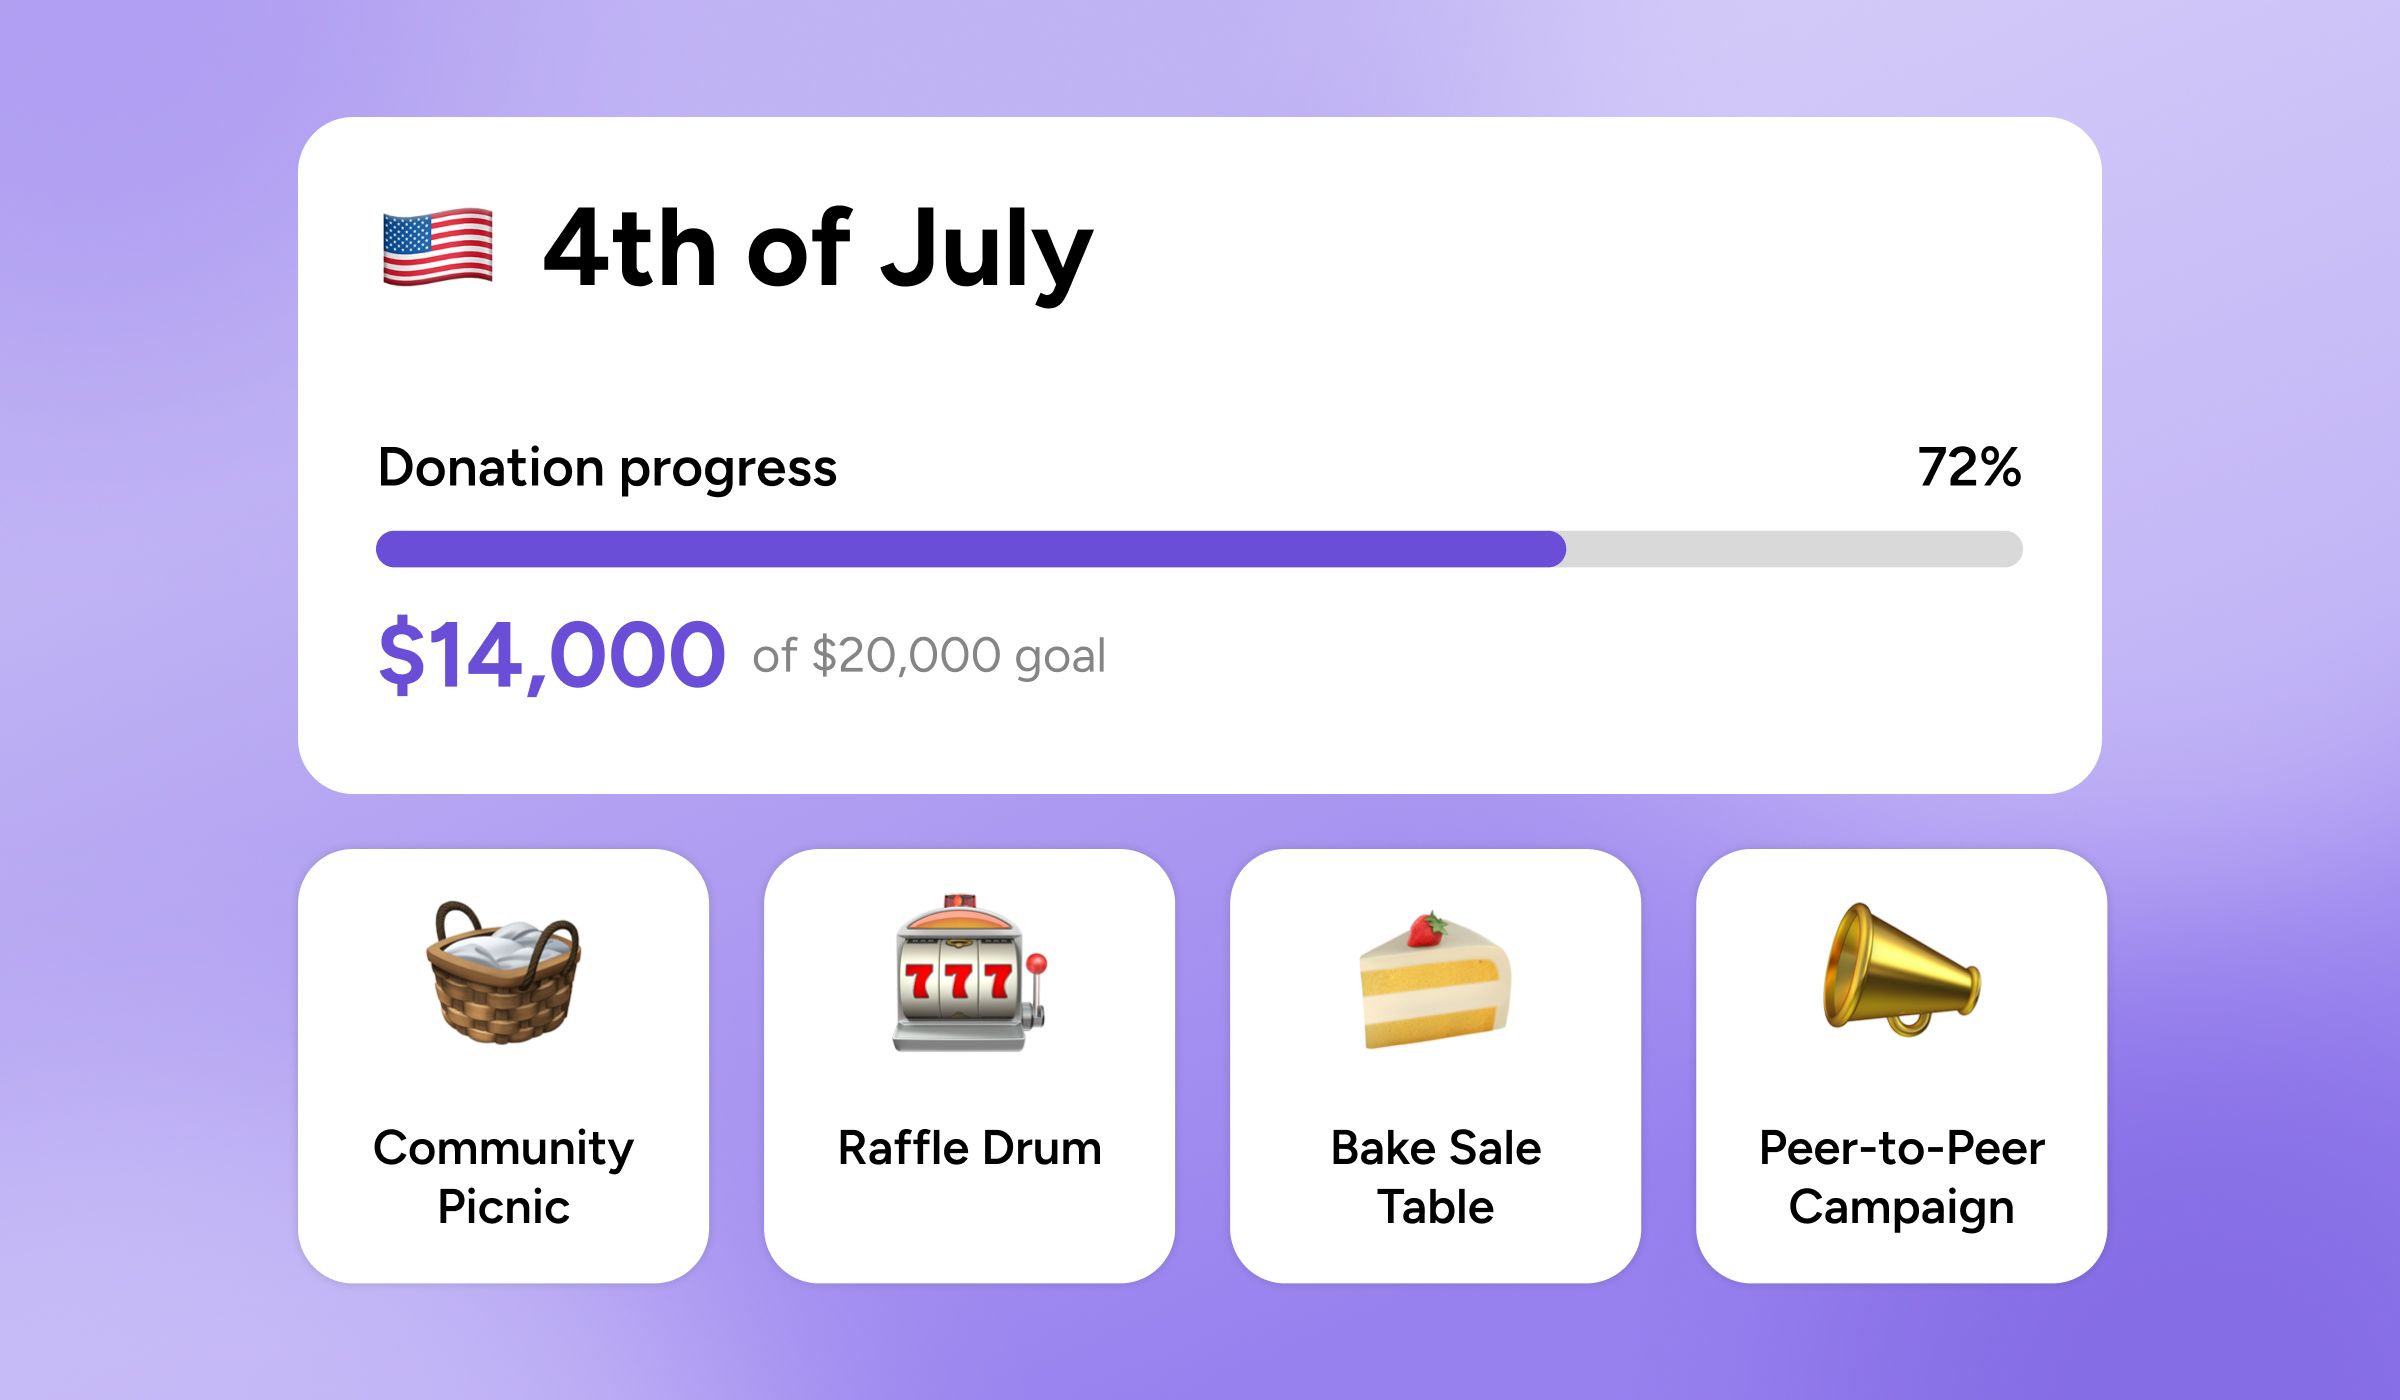The width and height of the screenshot is (2400, 1400).
Task: Click the picnic basket icon
Action: click(503, 972)
